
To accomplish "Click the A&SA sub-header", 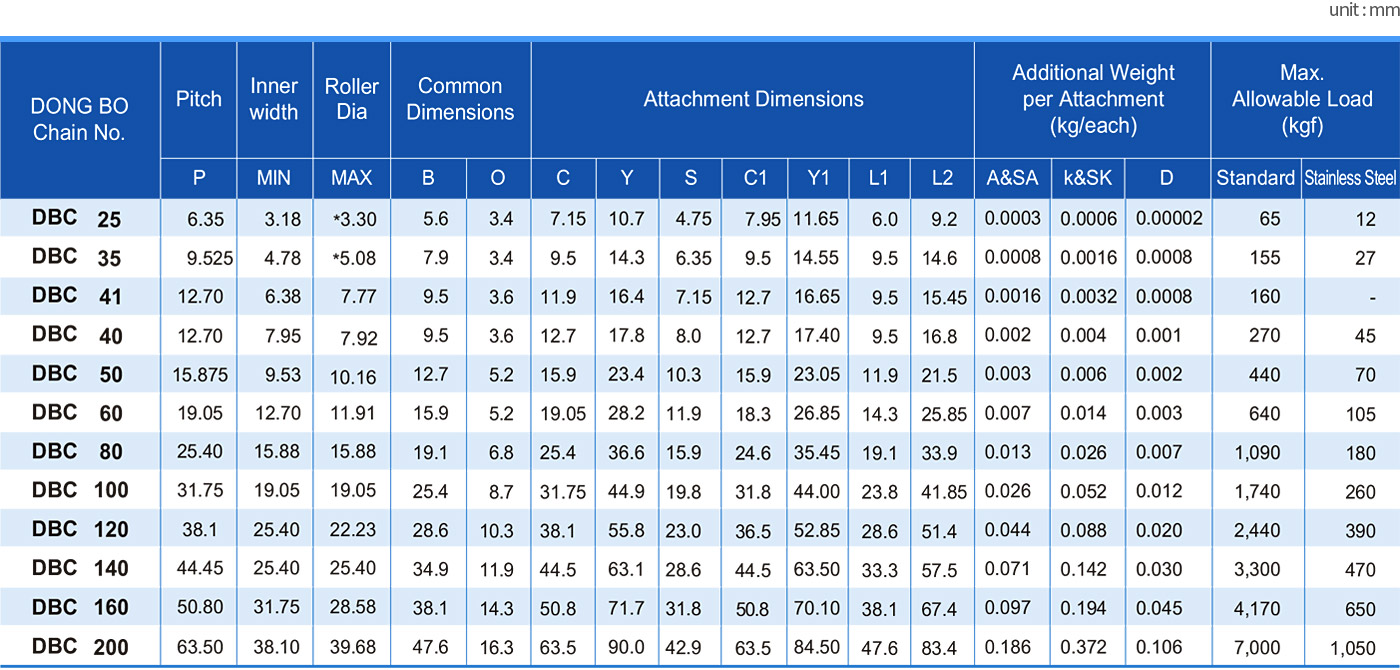I will (1012, 178).
